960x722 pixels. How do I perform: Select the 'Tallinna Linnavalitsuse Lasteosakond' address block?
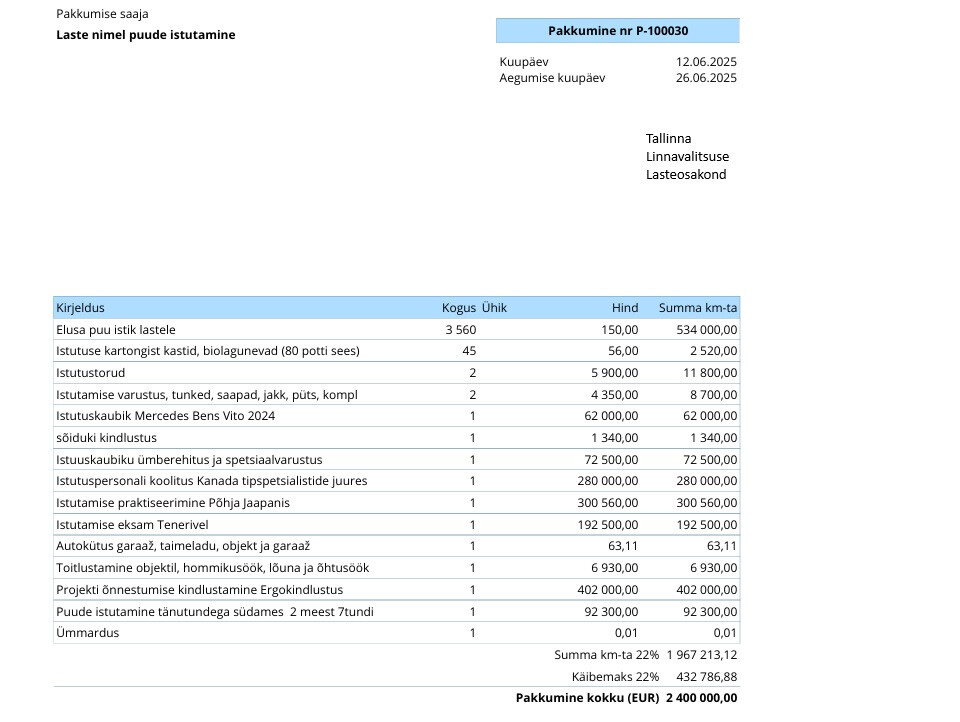point(687,157)
